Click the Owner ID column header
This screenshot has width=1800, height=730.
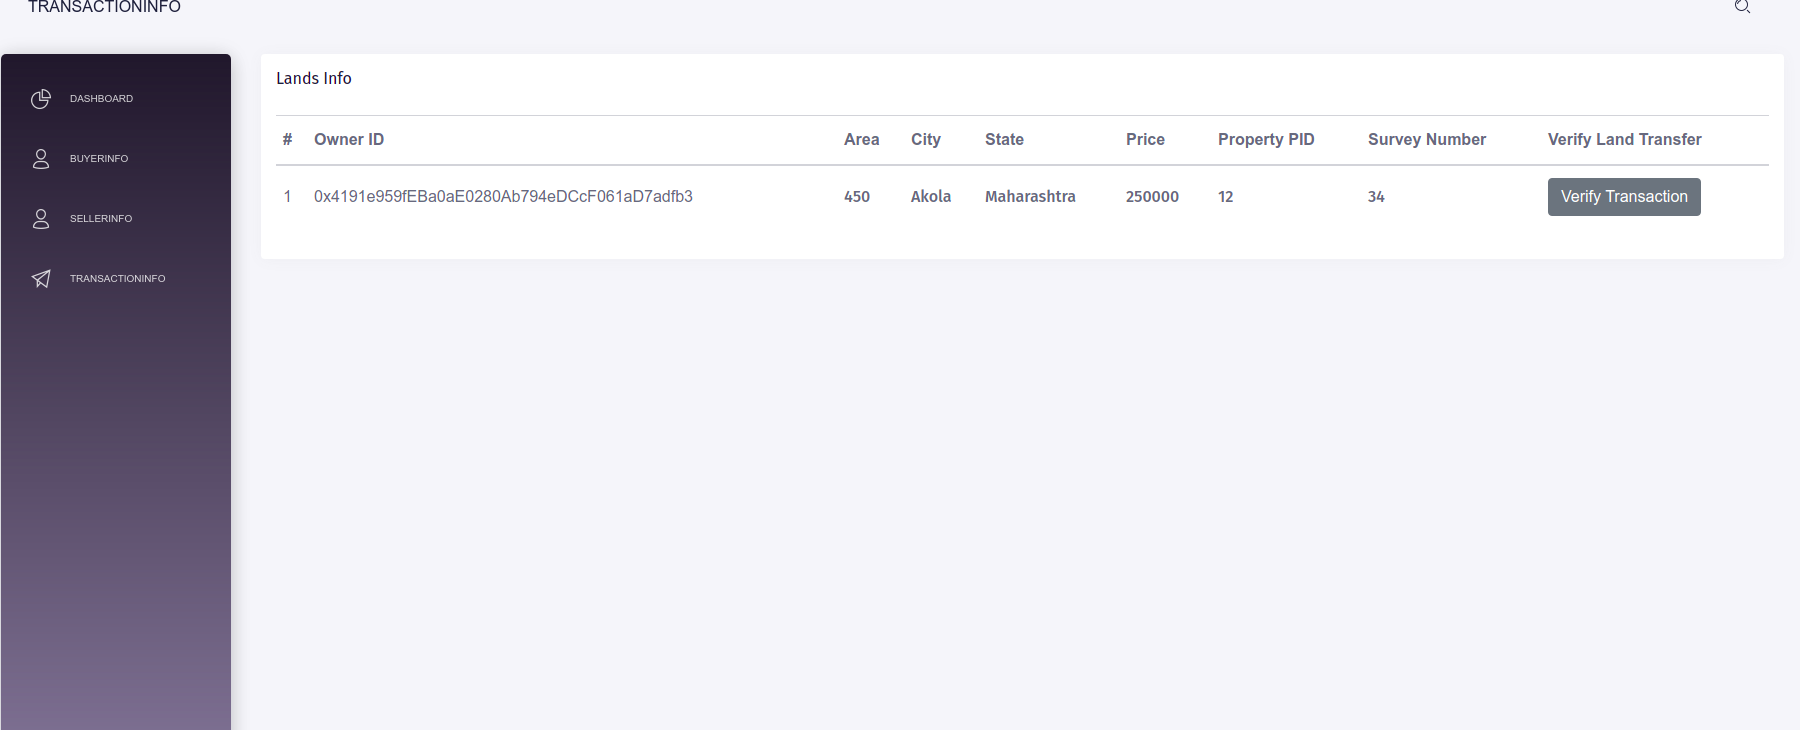click(349, 140)
